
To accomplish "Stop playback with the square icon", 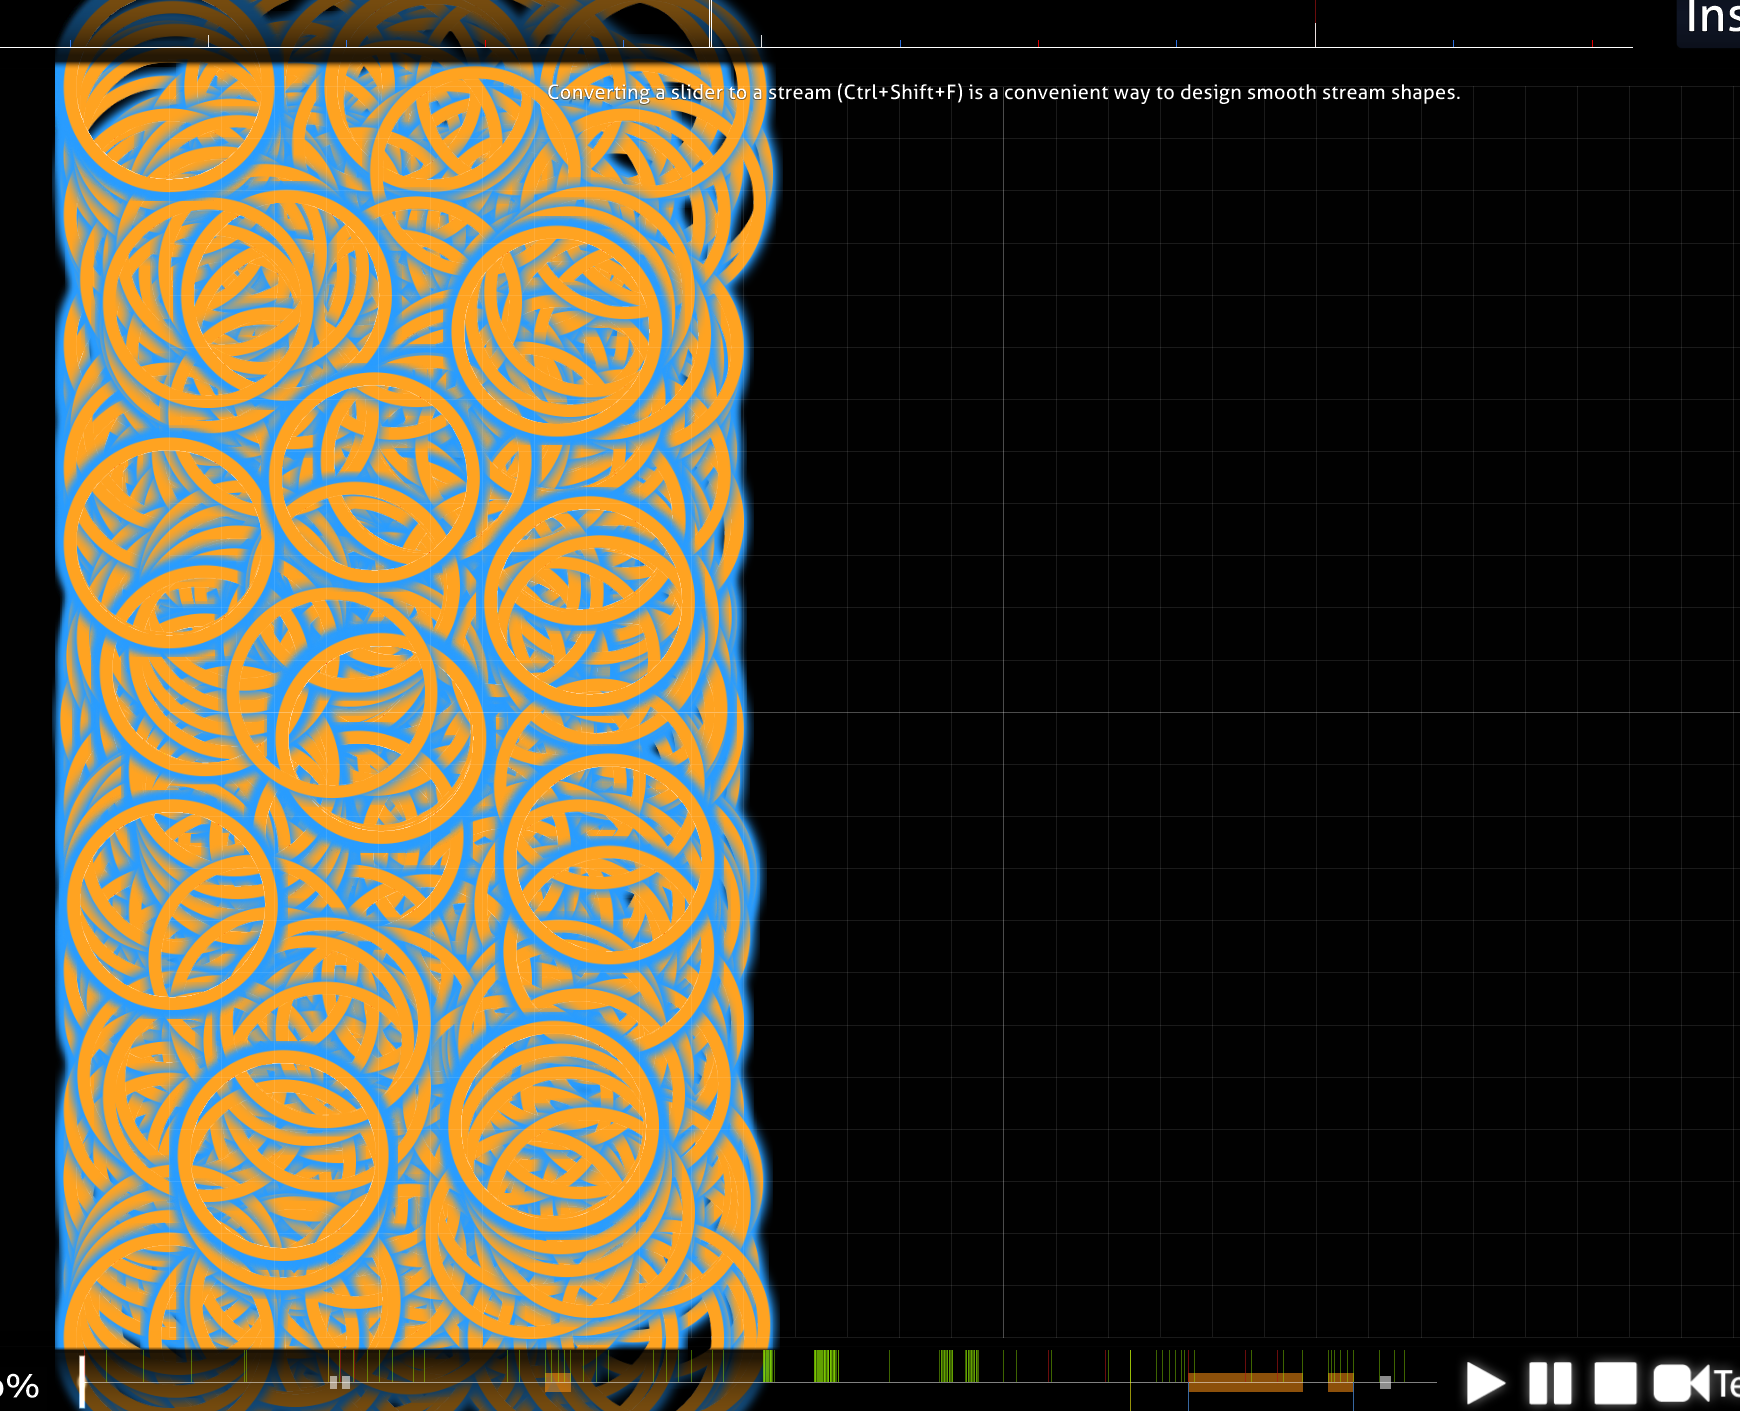I will pyautogui.click(x=1615, y=1384).
